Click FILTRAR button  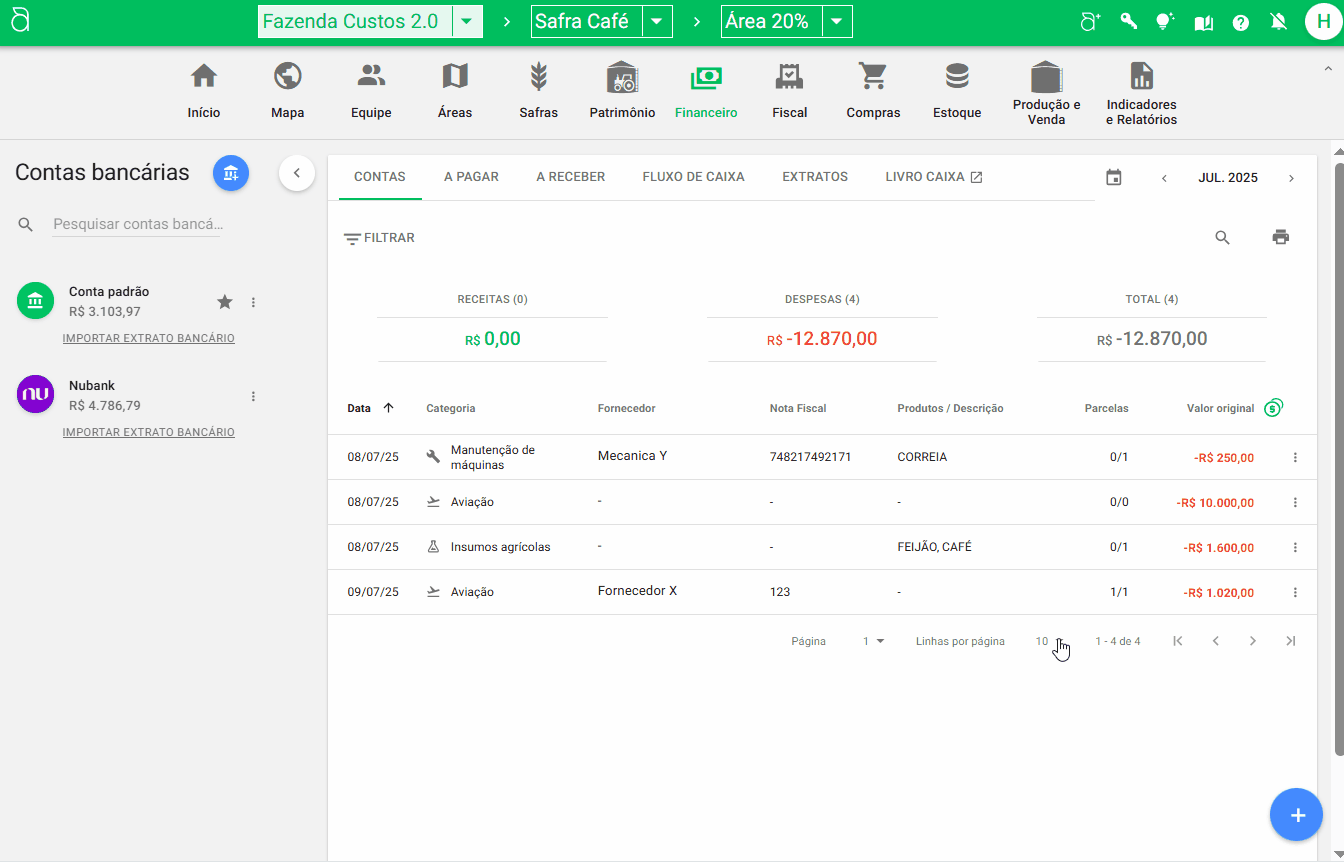tap(379, 238)
